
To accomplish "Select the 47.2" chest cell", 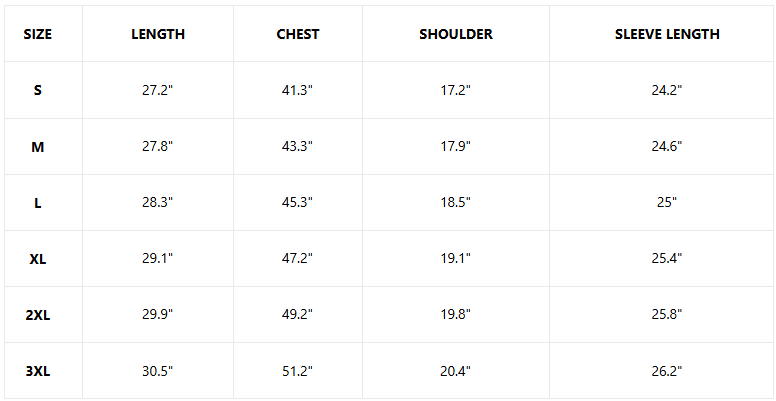I will pyautogui.click(x=298, y=258).
